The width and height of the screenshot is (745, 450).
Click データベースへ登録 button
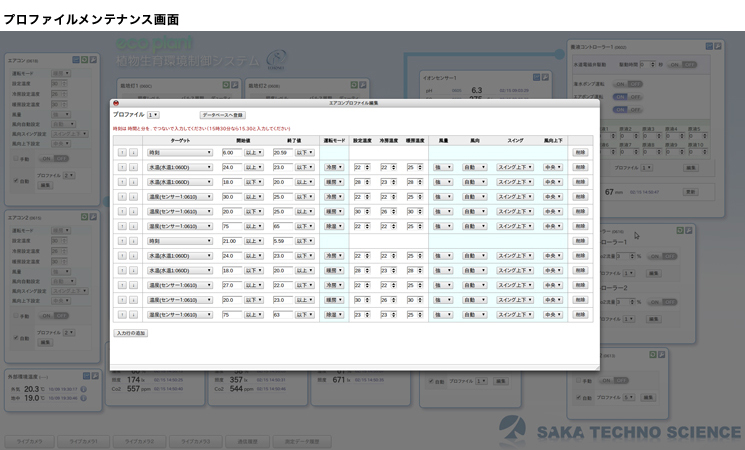point(223,115)
